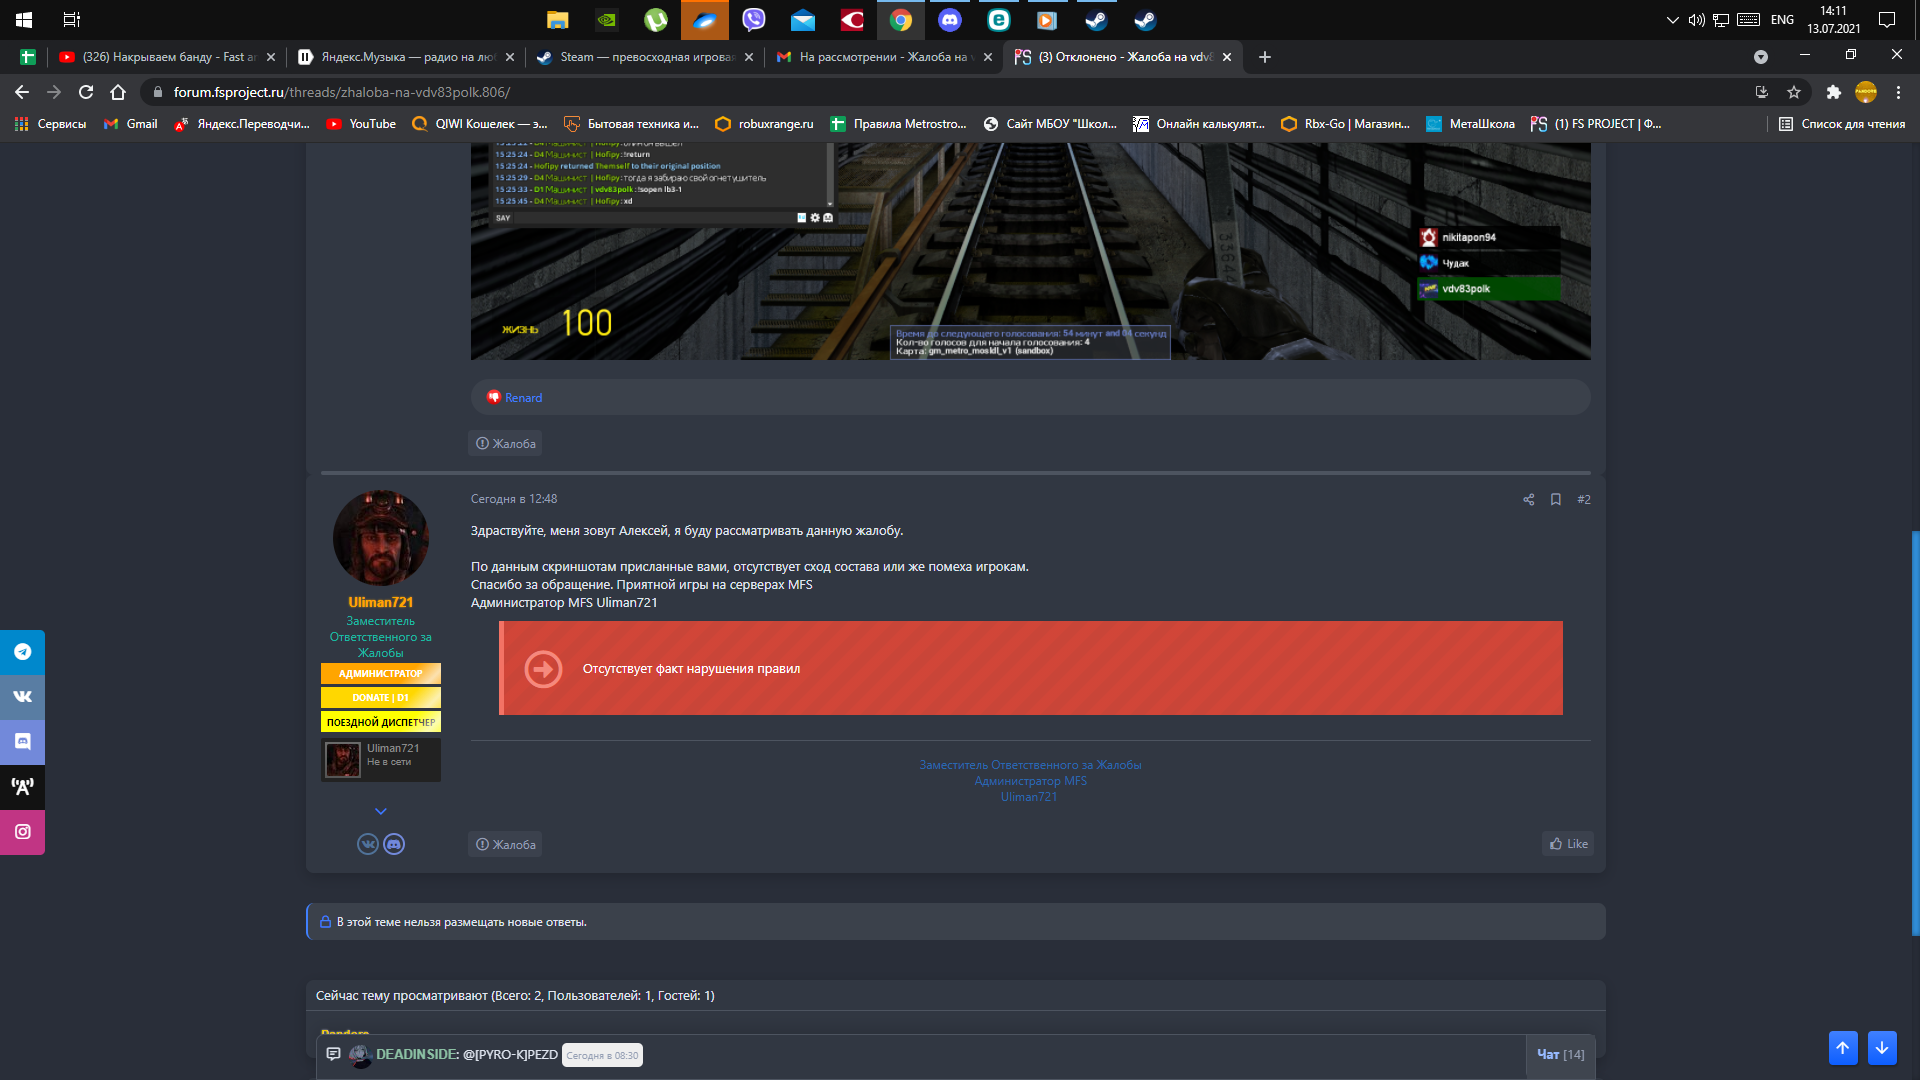1920x1080 pixels.
Task: Click the 'Сегодня в 12:48' post timestamp
Action: click(x=514, y=499)
